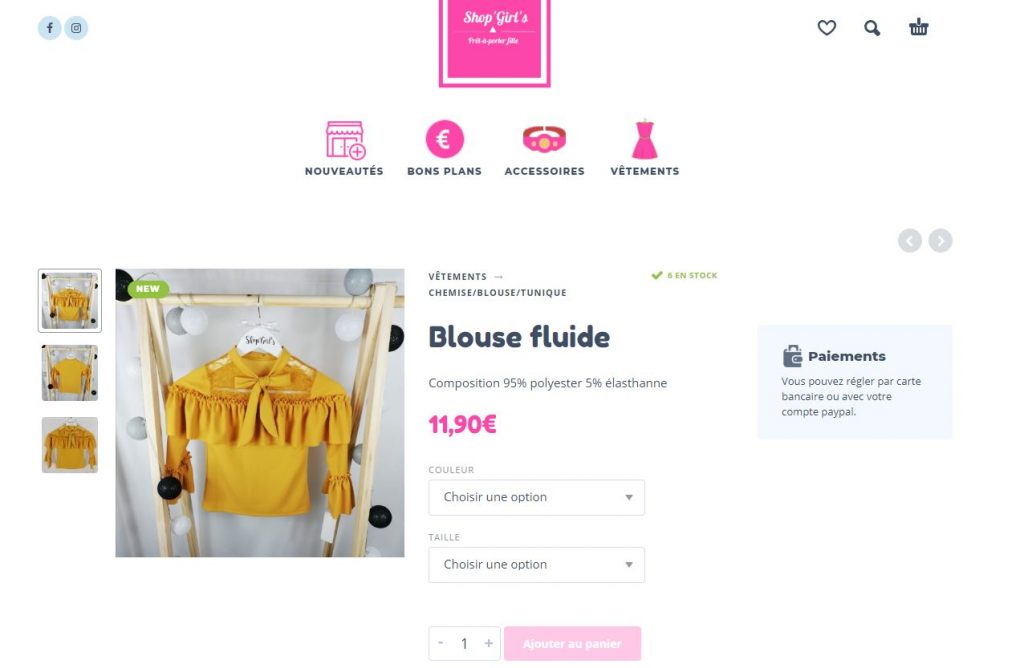Decrease quantity with minus button
Screen dimensions: 1024x668
[x=441, y=643]
